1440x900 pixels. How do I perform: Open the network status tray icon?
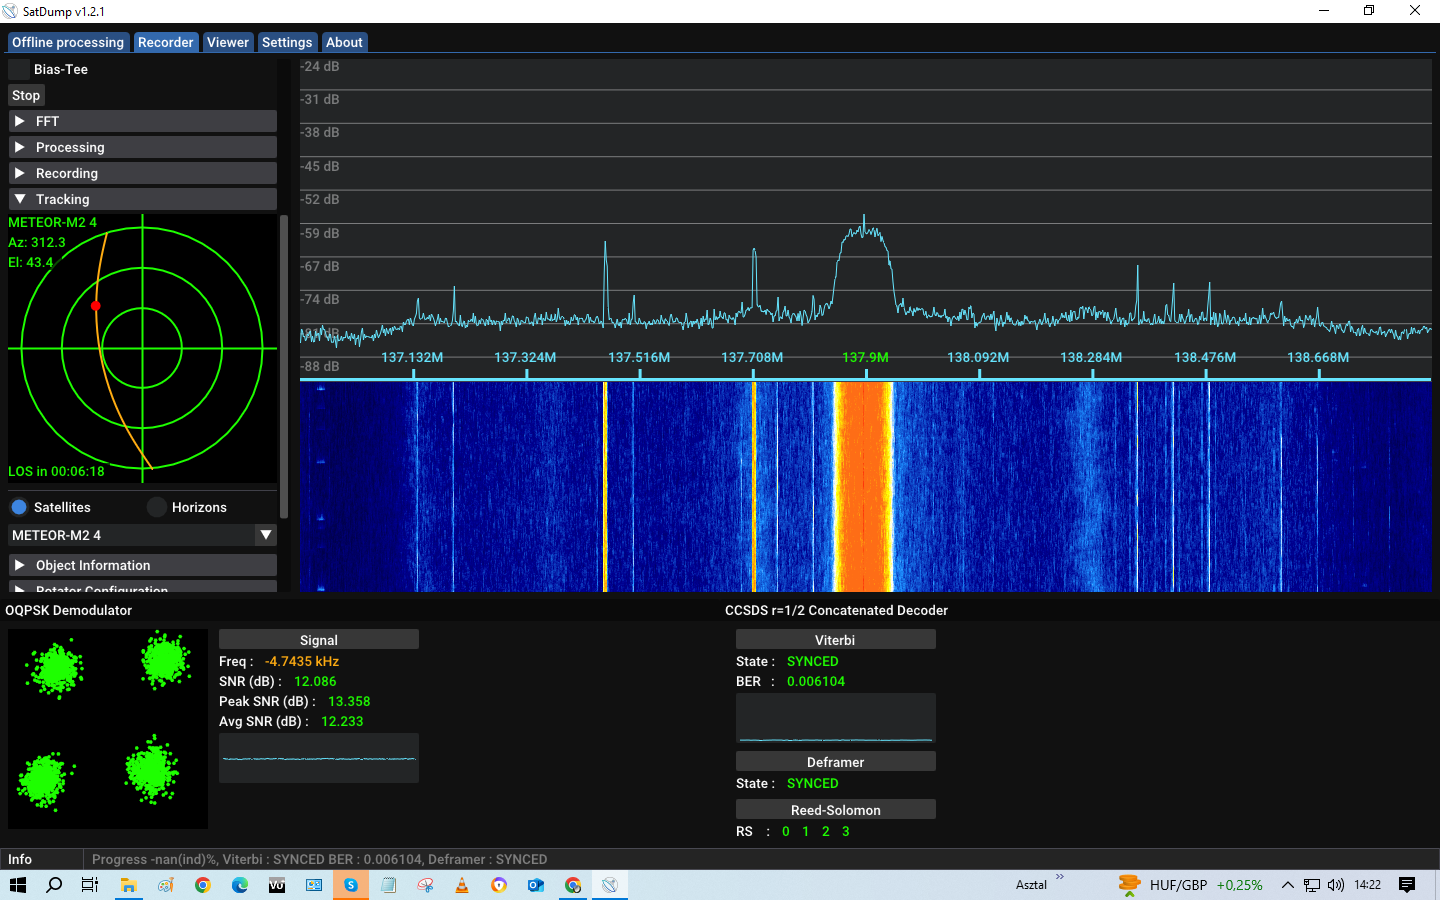pos(1312,885)
